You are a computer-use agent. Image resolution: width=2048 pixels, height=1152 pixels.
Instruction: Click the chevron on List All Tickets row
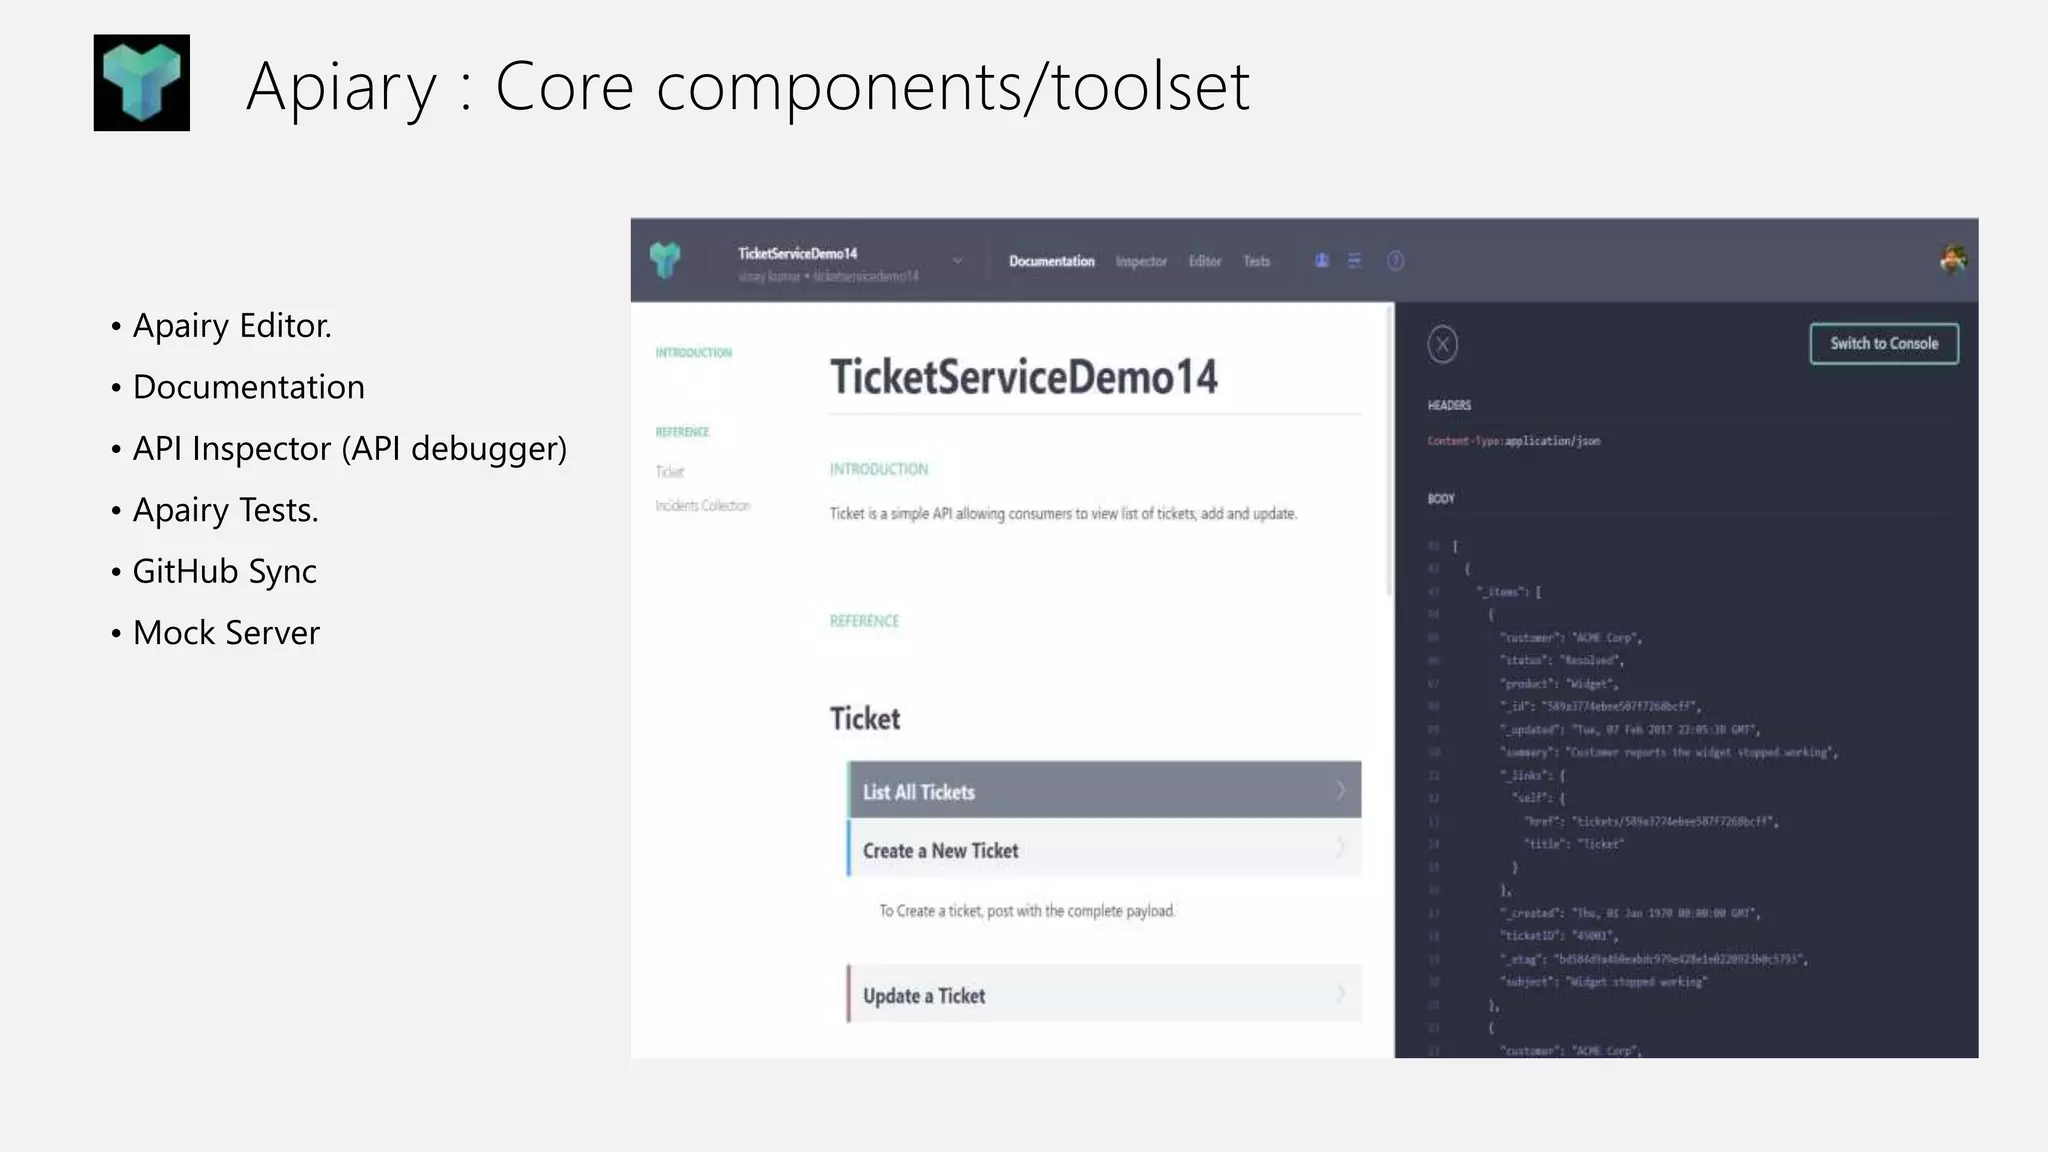tap(1341, 790)
